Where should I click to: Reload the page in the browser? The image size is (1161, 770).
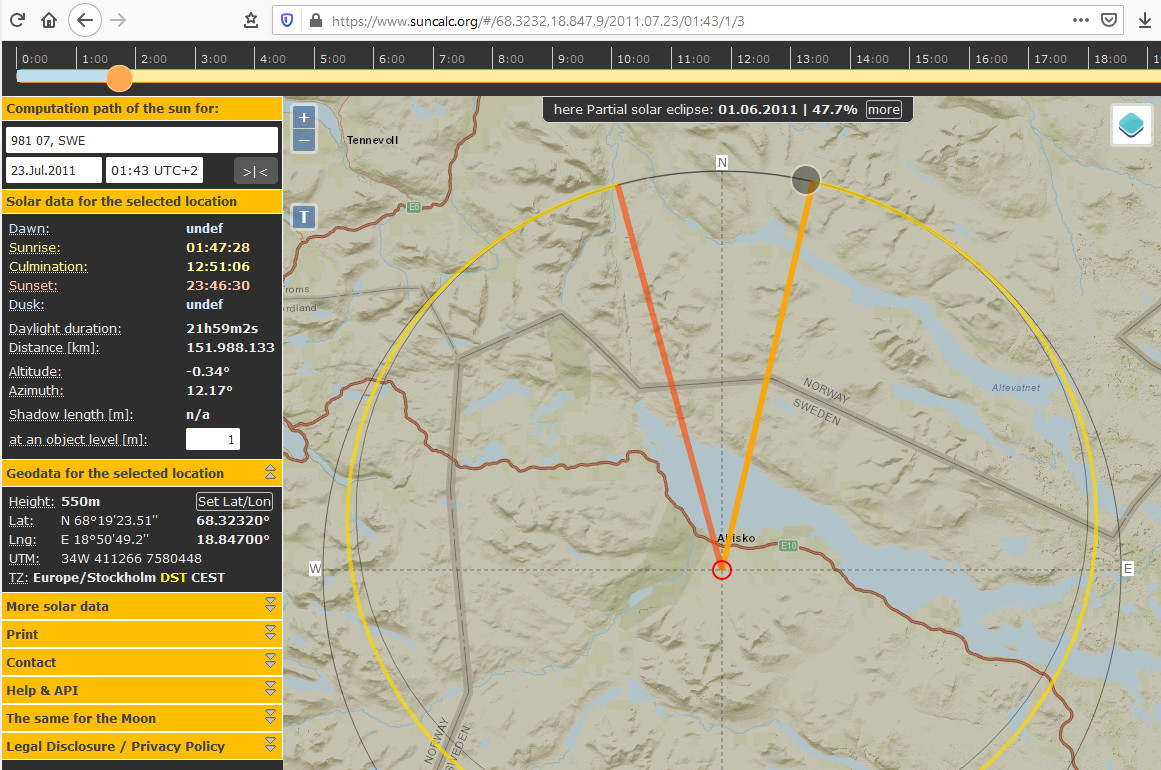(x=18, y=20)
